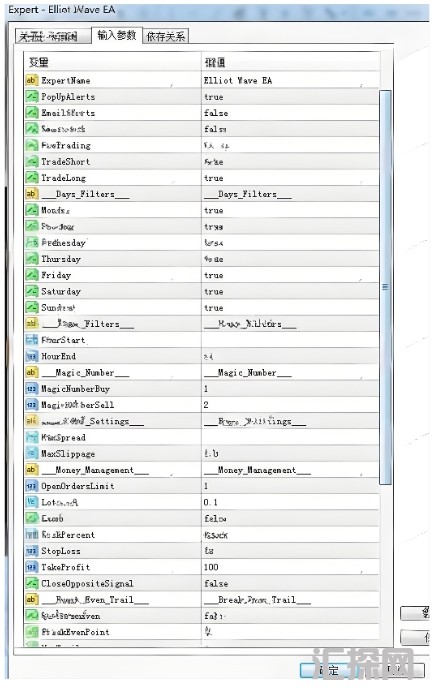Click the icon next to OpenOrdersLimit
Image resolution: width=434 pixels, height=688 pixels.
[x=32, y=486]
